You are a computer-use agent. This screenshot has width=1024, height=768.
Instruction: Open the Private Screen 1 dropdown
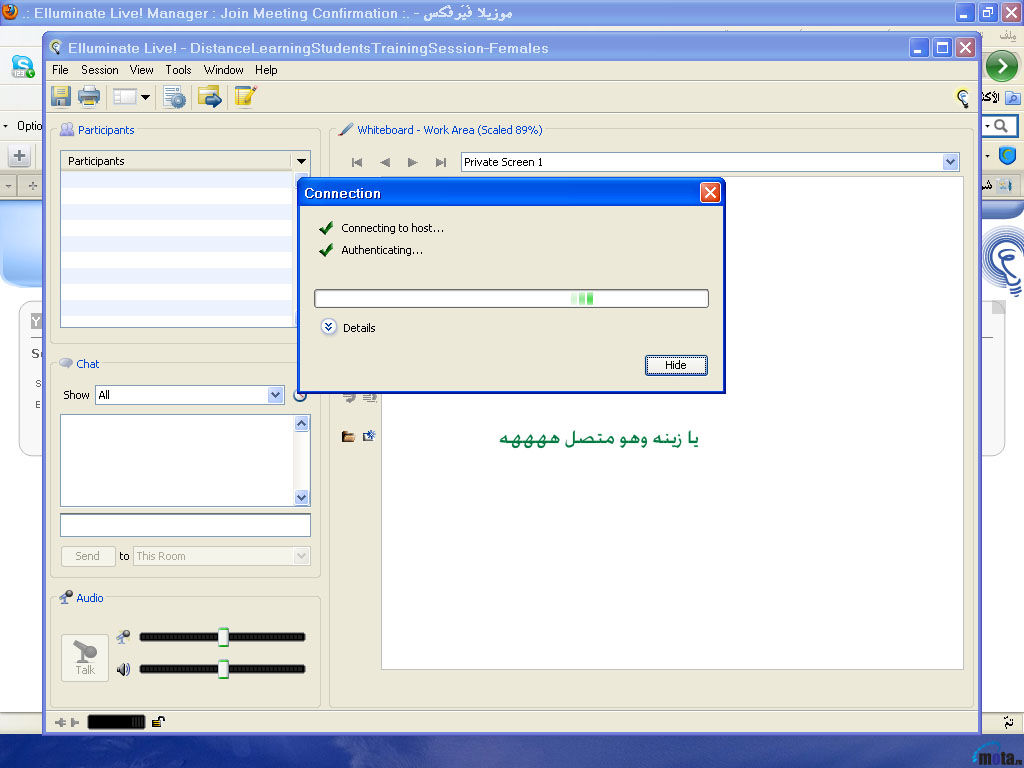pos(950,162)
